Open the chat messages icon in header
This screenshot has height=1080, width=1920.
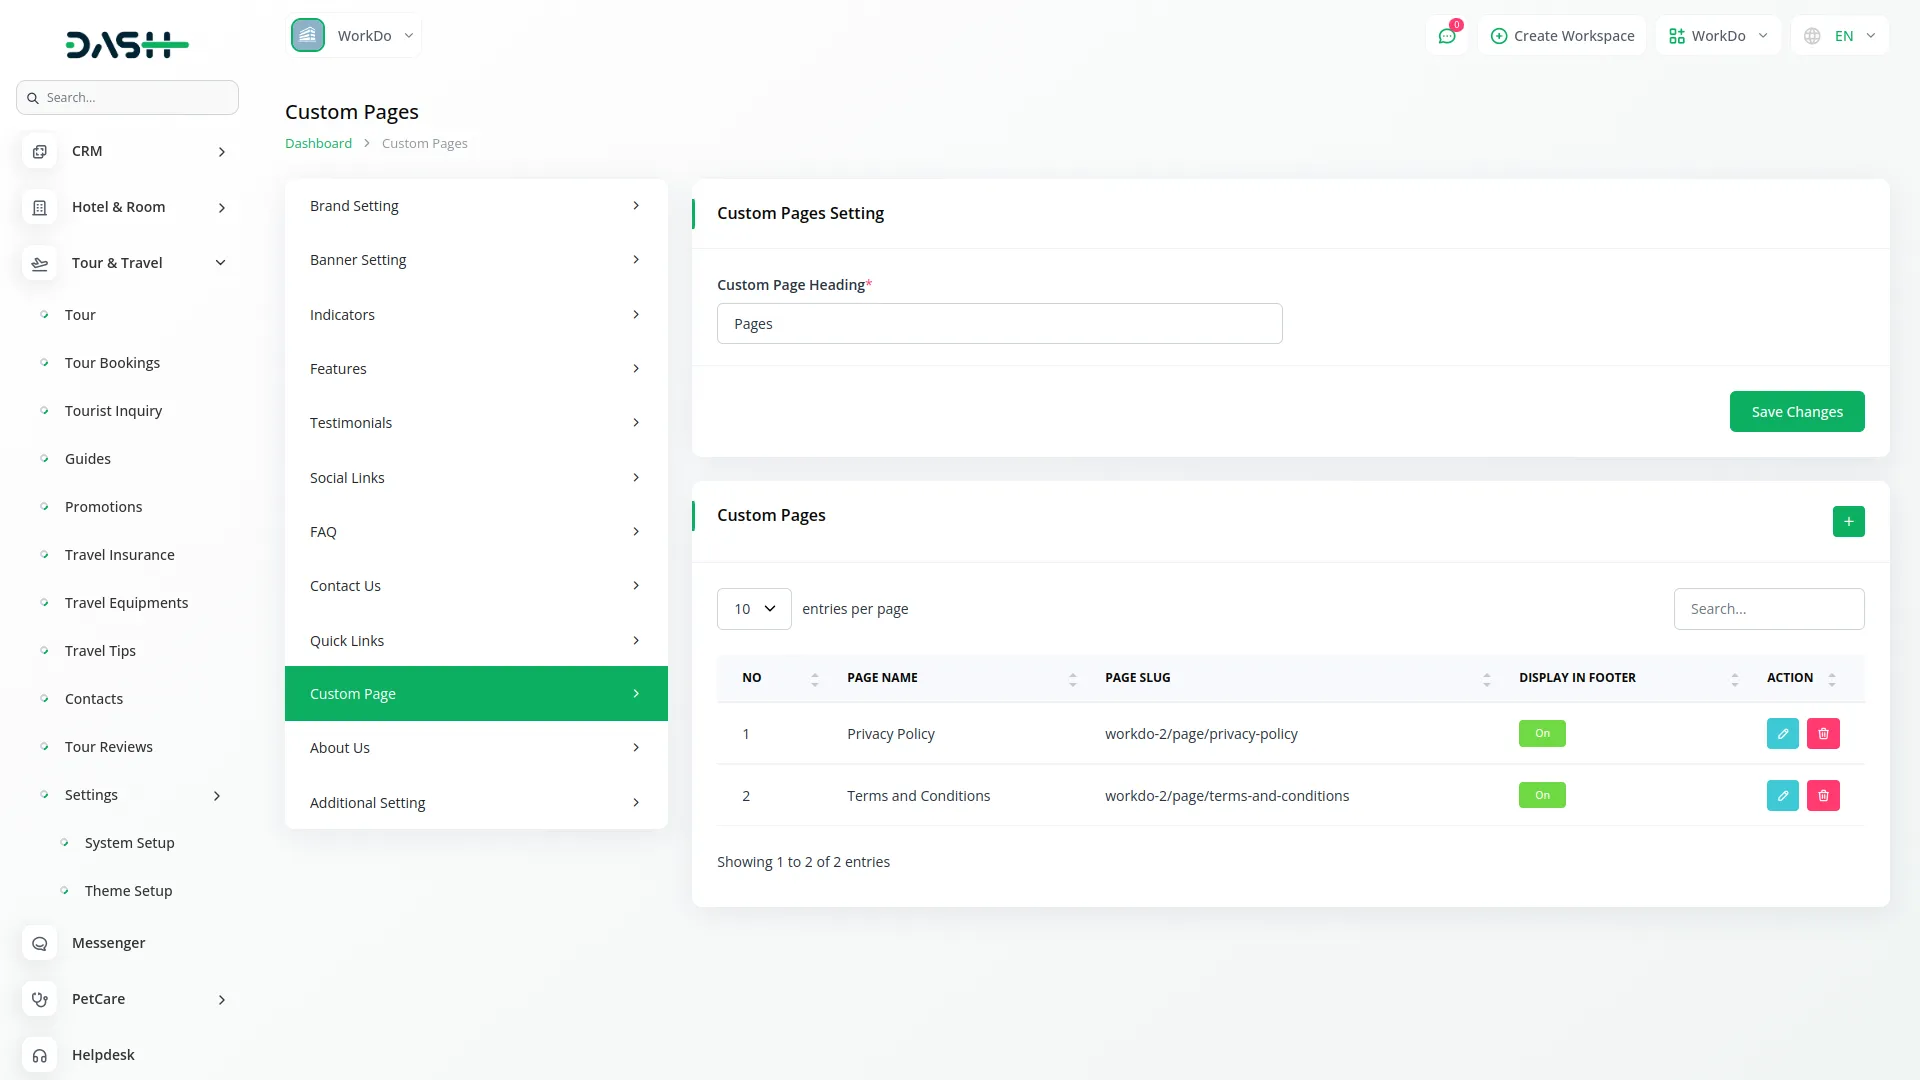coord(1446,36)
